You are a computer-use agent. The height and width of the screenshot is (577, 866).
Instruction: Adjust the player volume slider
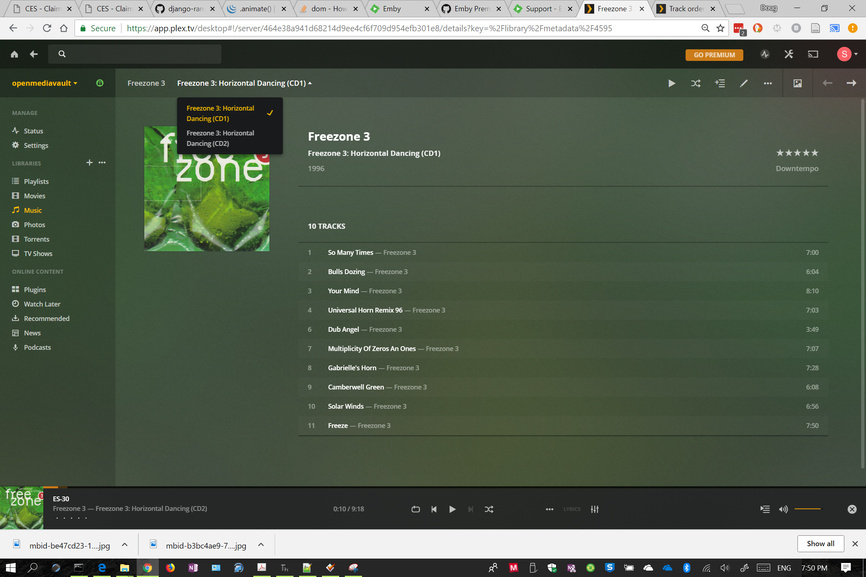pyautogui.click(x=807, y=509)
